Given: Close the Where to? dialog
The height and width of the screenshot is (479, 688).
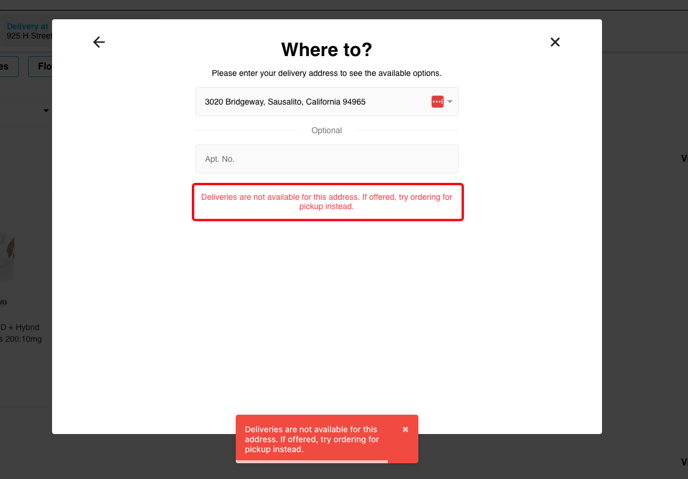Looking at the screenshot, I should pyautogui.click(x=555, y=42).
